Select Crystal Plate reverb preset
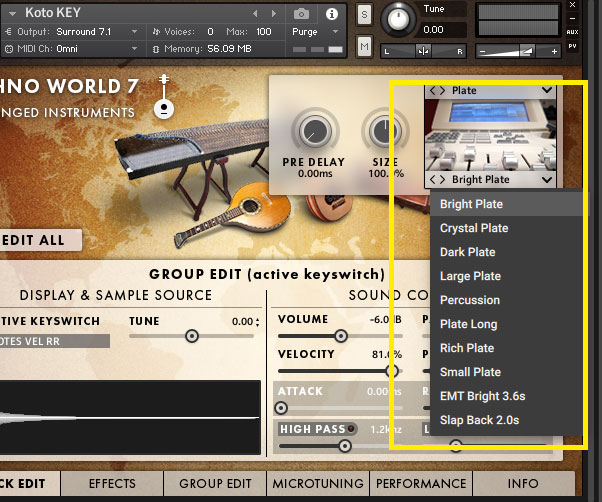This screenshot has width=602, height=502. click(506, 228)
